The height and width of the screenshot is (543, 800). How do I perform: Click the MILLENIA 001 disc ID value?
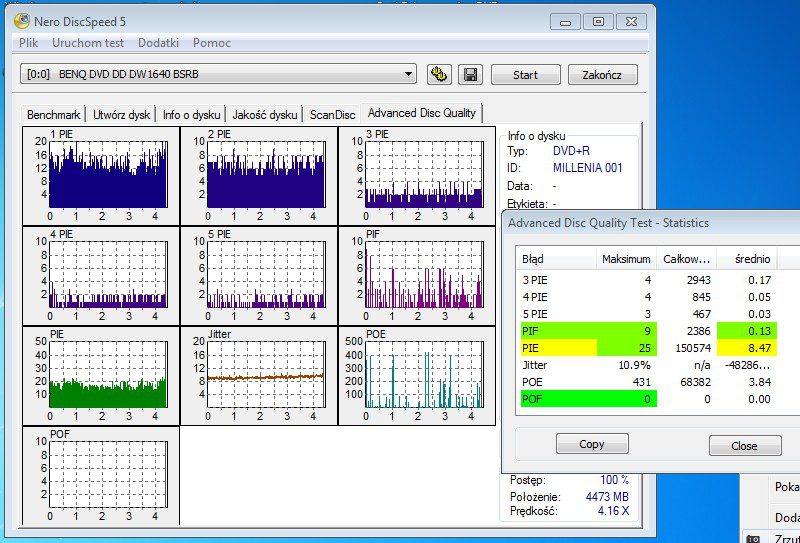point(587,168)
